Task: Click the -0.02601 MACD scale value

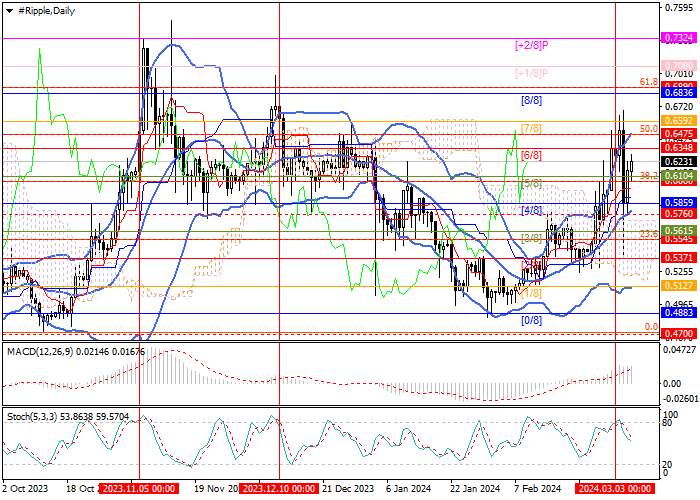Action: coord(679,399)
